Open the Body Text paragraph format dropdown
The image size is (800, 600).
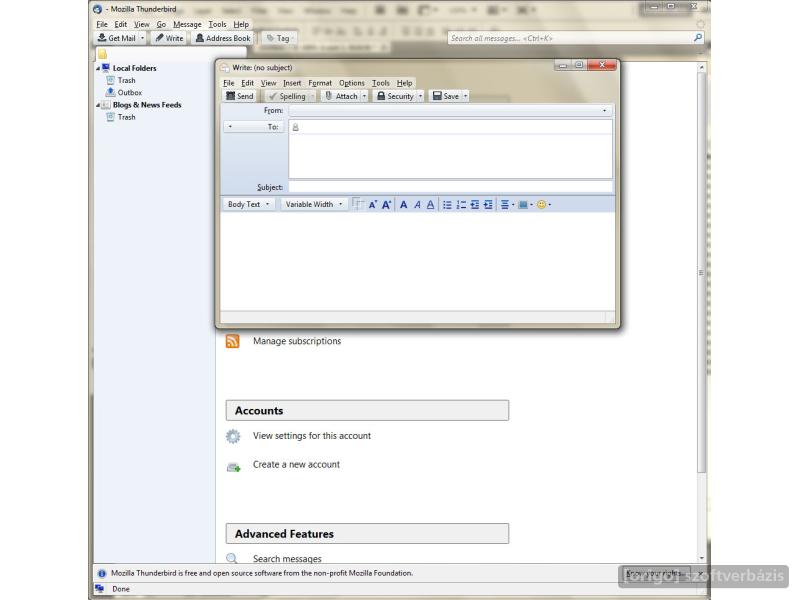coord(248,204)
